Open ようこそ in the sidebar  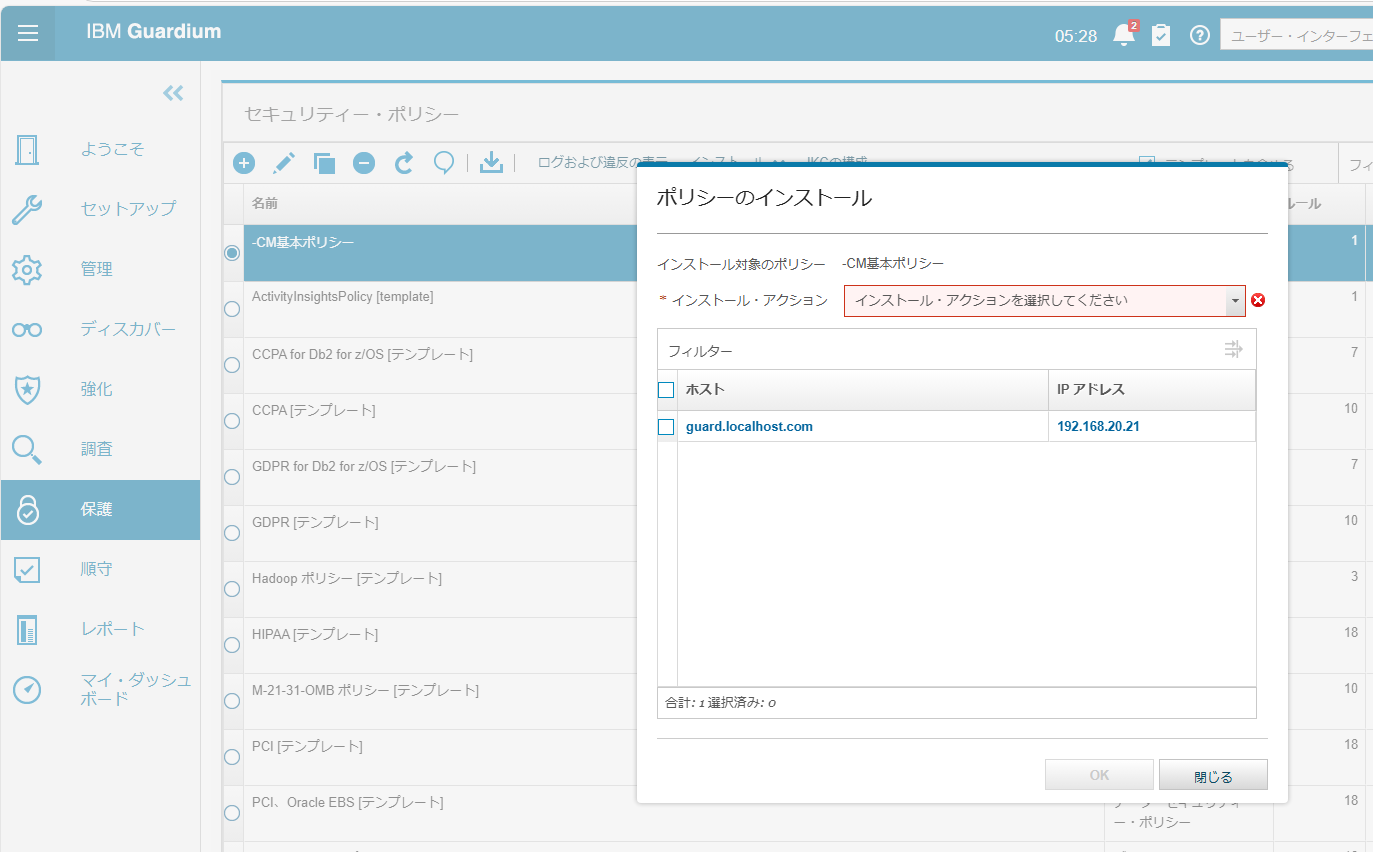[x=112, y=149]
